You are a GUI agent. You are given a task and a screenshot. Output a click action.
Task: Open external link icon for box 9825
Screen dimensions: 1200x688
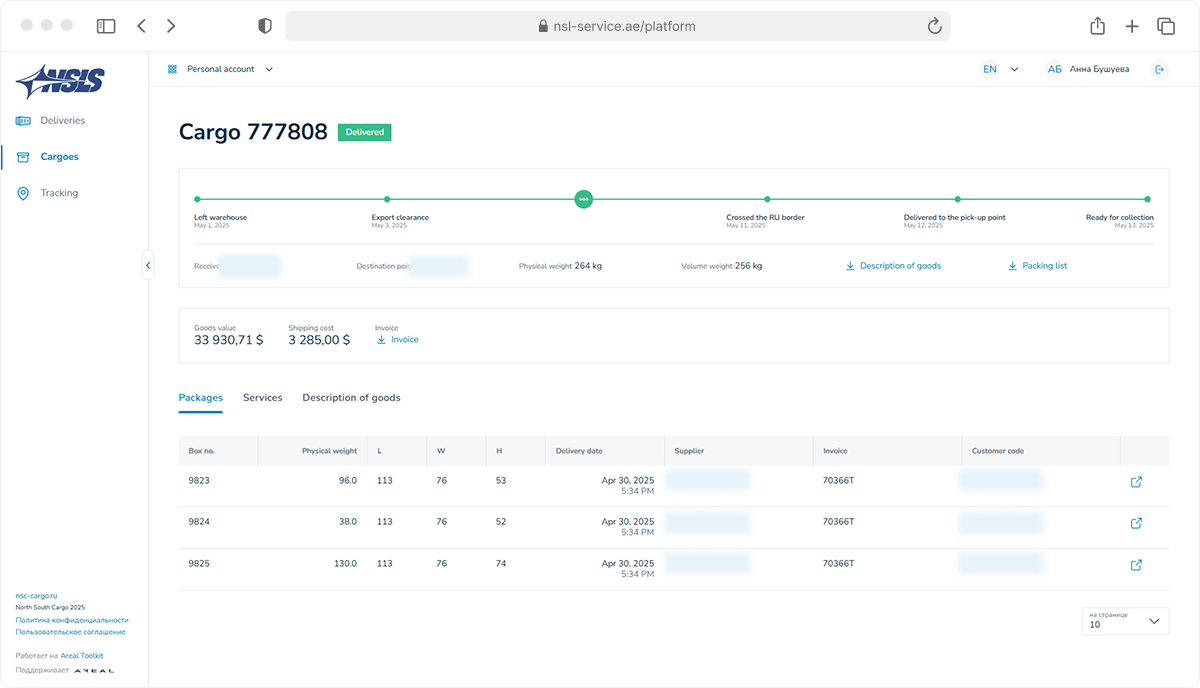1136,565
